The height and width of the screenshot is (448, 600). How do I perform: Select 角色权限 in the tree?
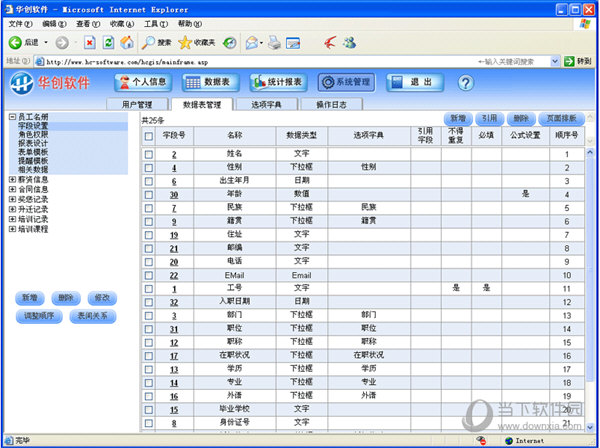(33, 134)
